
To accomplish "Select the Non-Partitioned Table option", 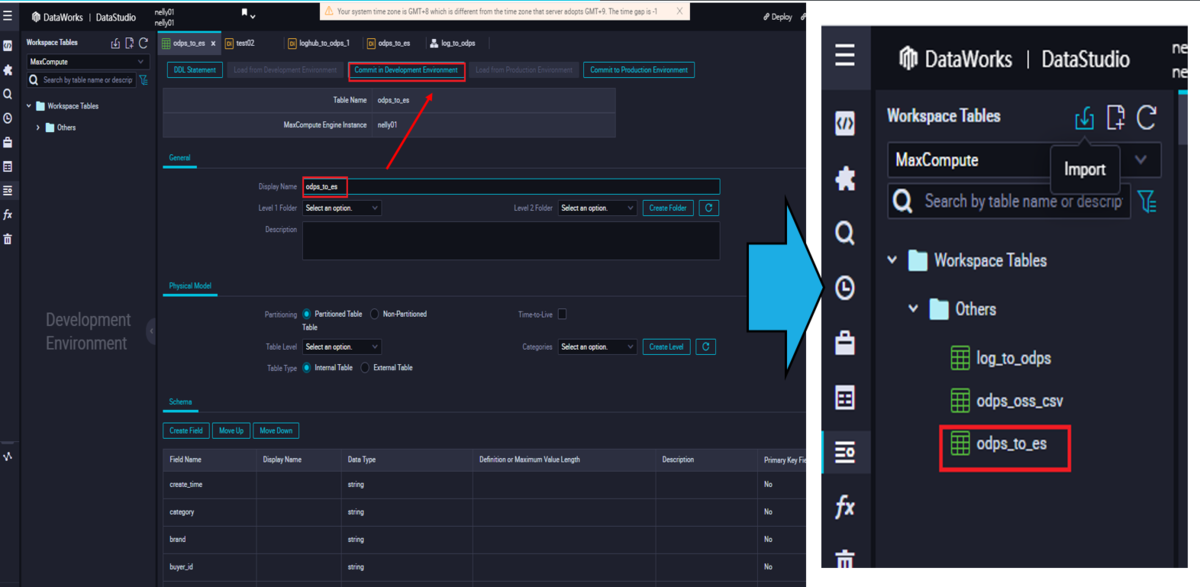I will (375, 314).
